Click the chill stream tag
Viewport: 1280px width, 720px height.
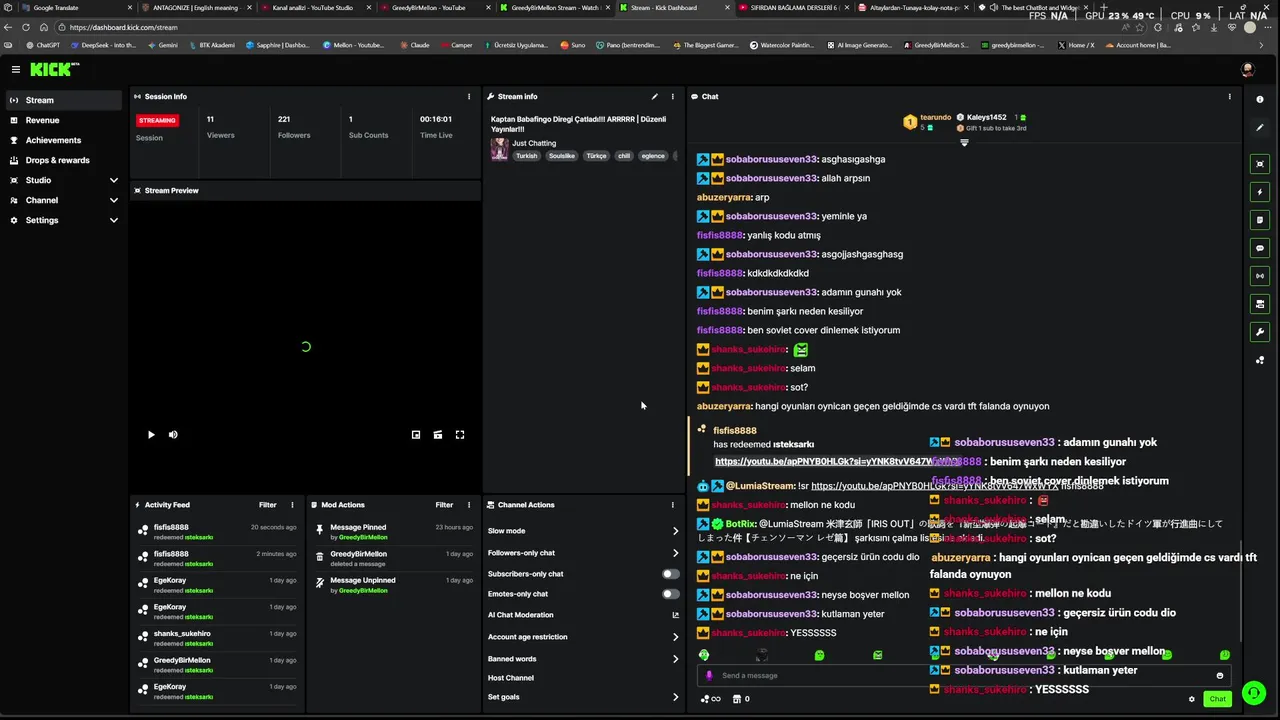click(x=624, y=156)
